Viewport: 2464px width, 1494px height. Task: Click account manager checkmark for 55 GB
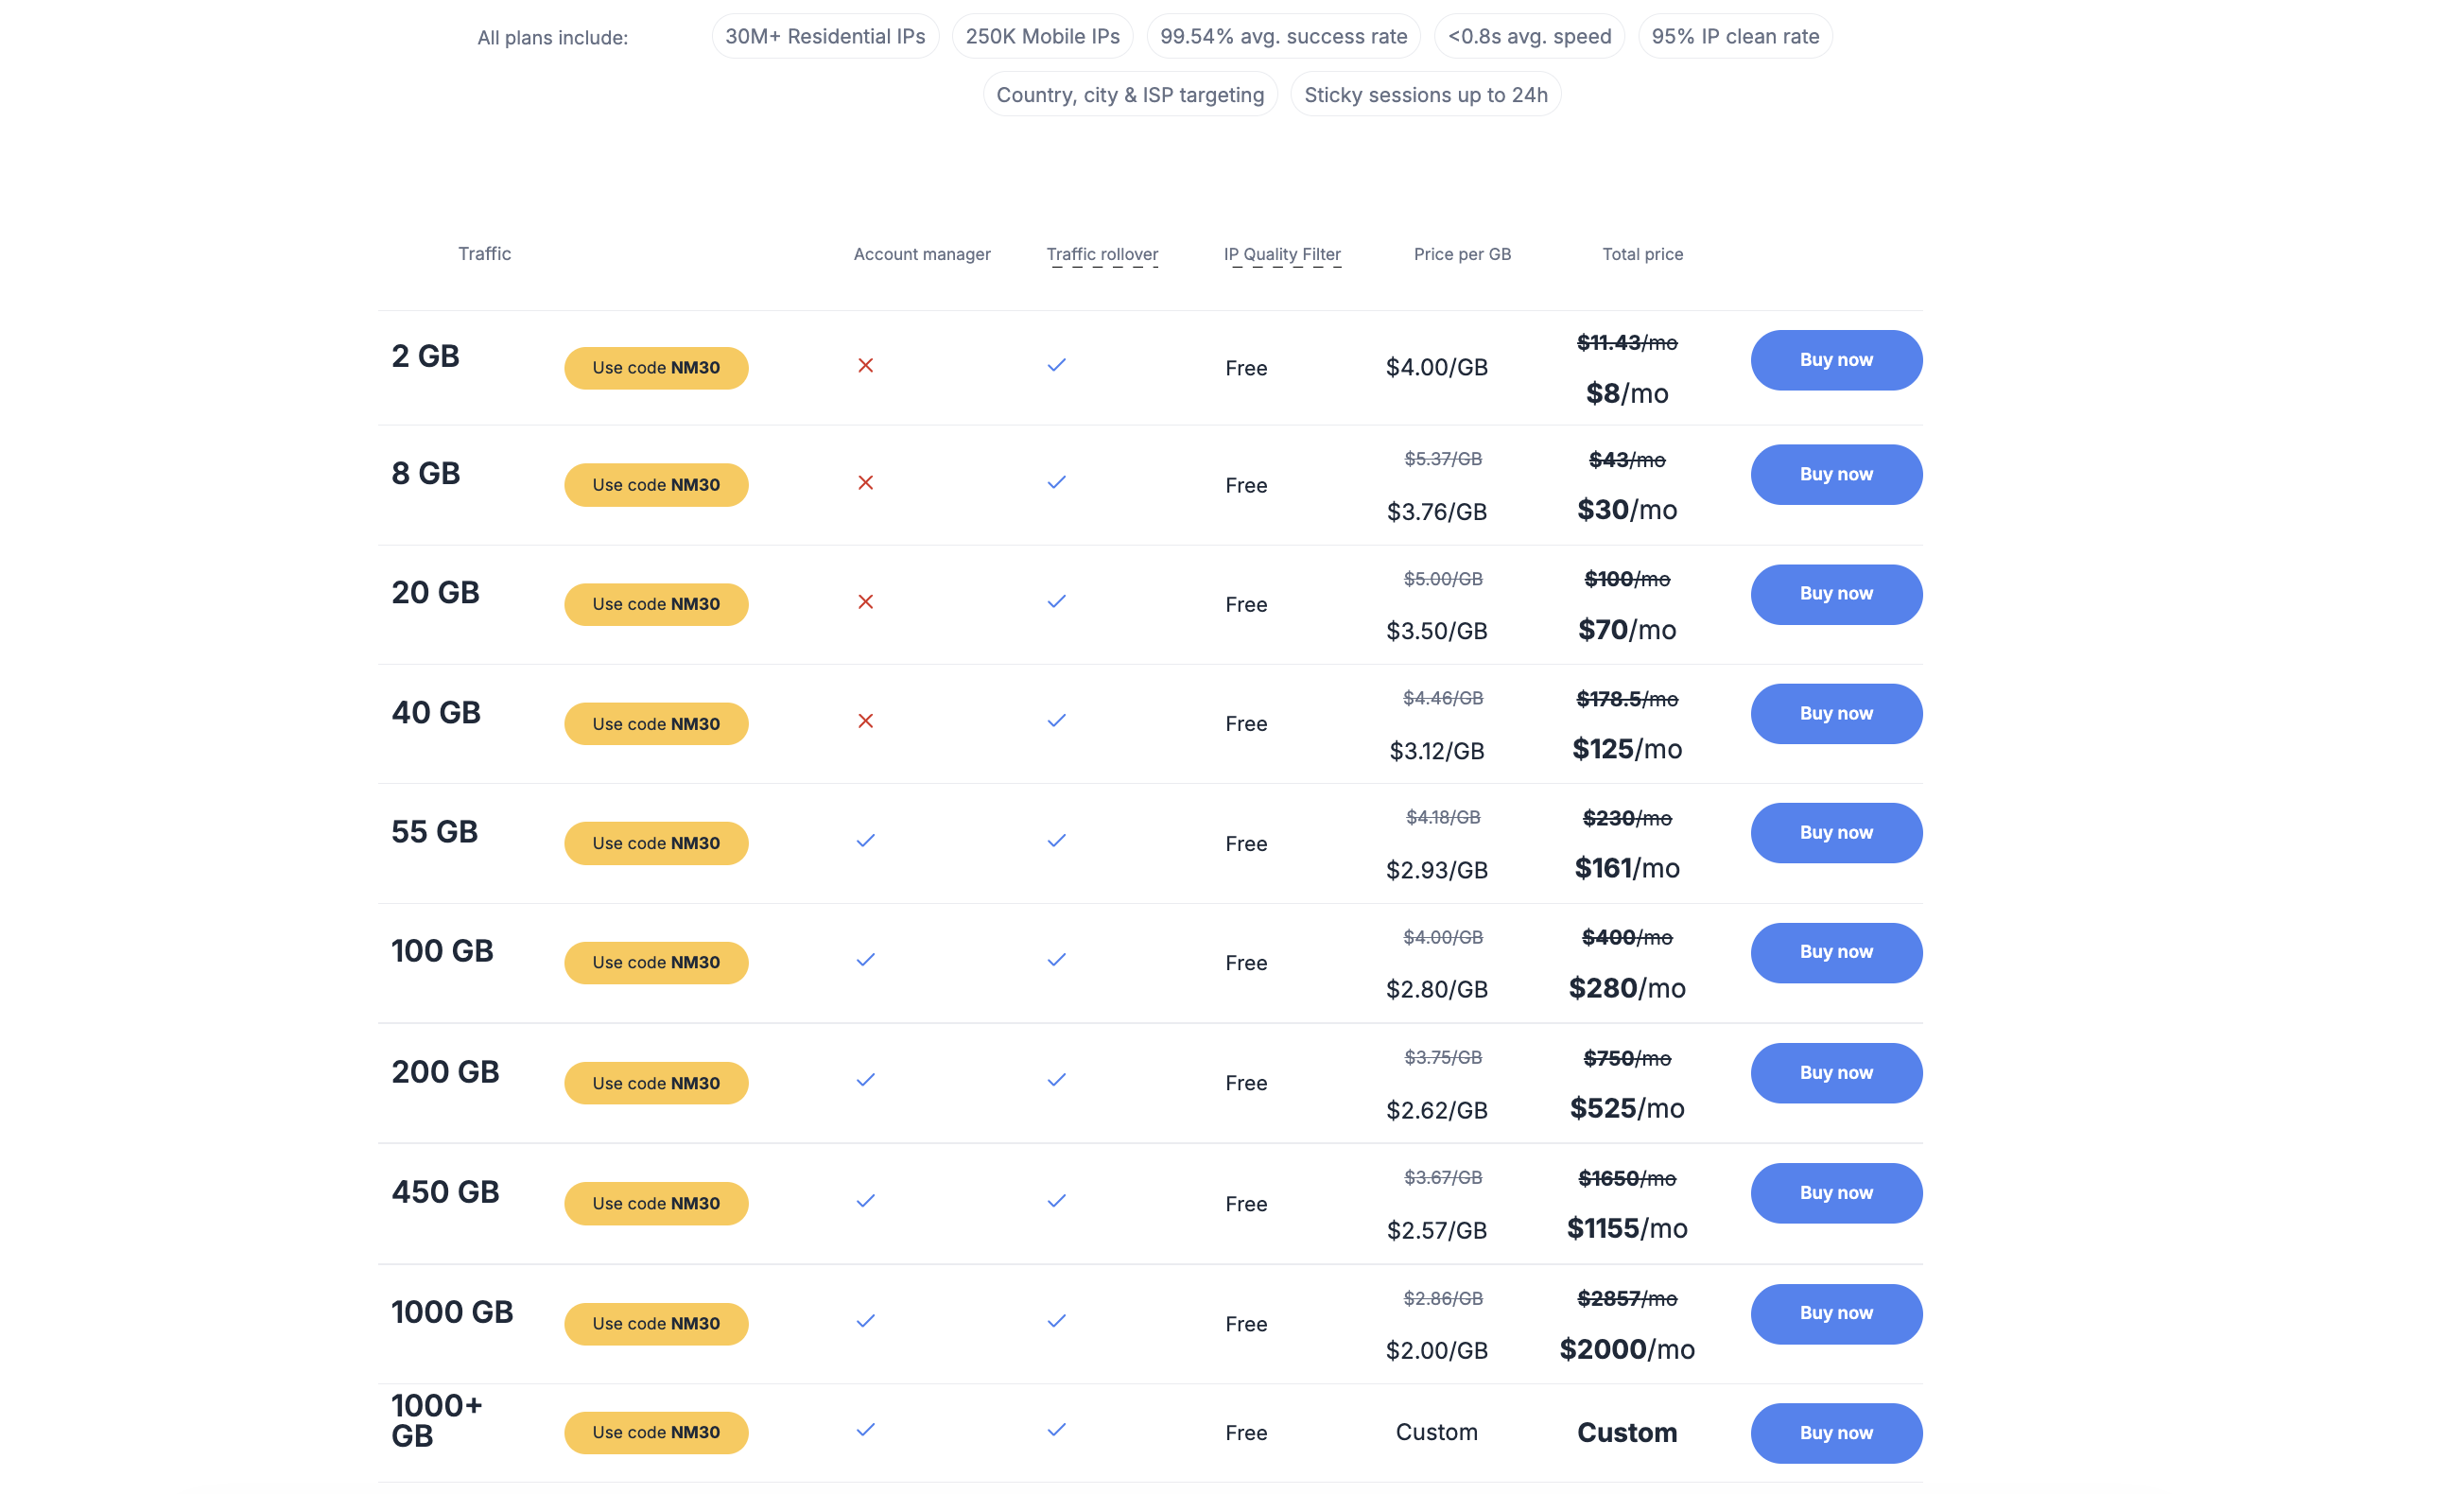865,840
